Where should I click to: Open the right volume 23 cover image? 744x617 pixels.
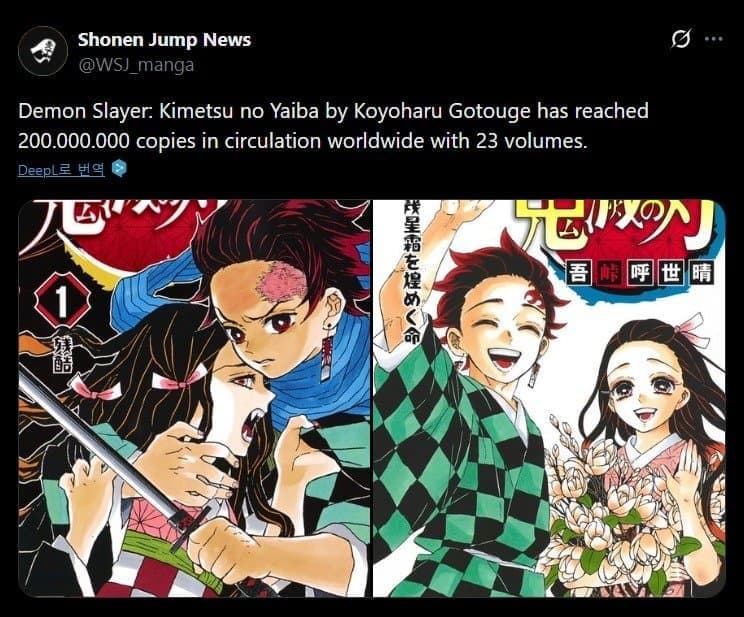pyautogui.click(x=549, y=398)
